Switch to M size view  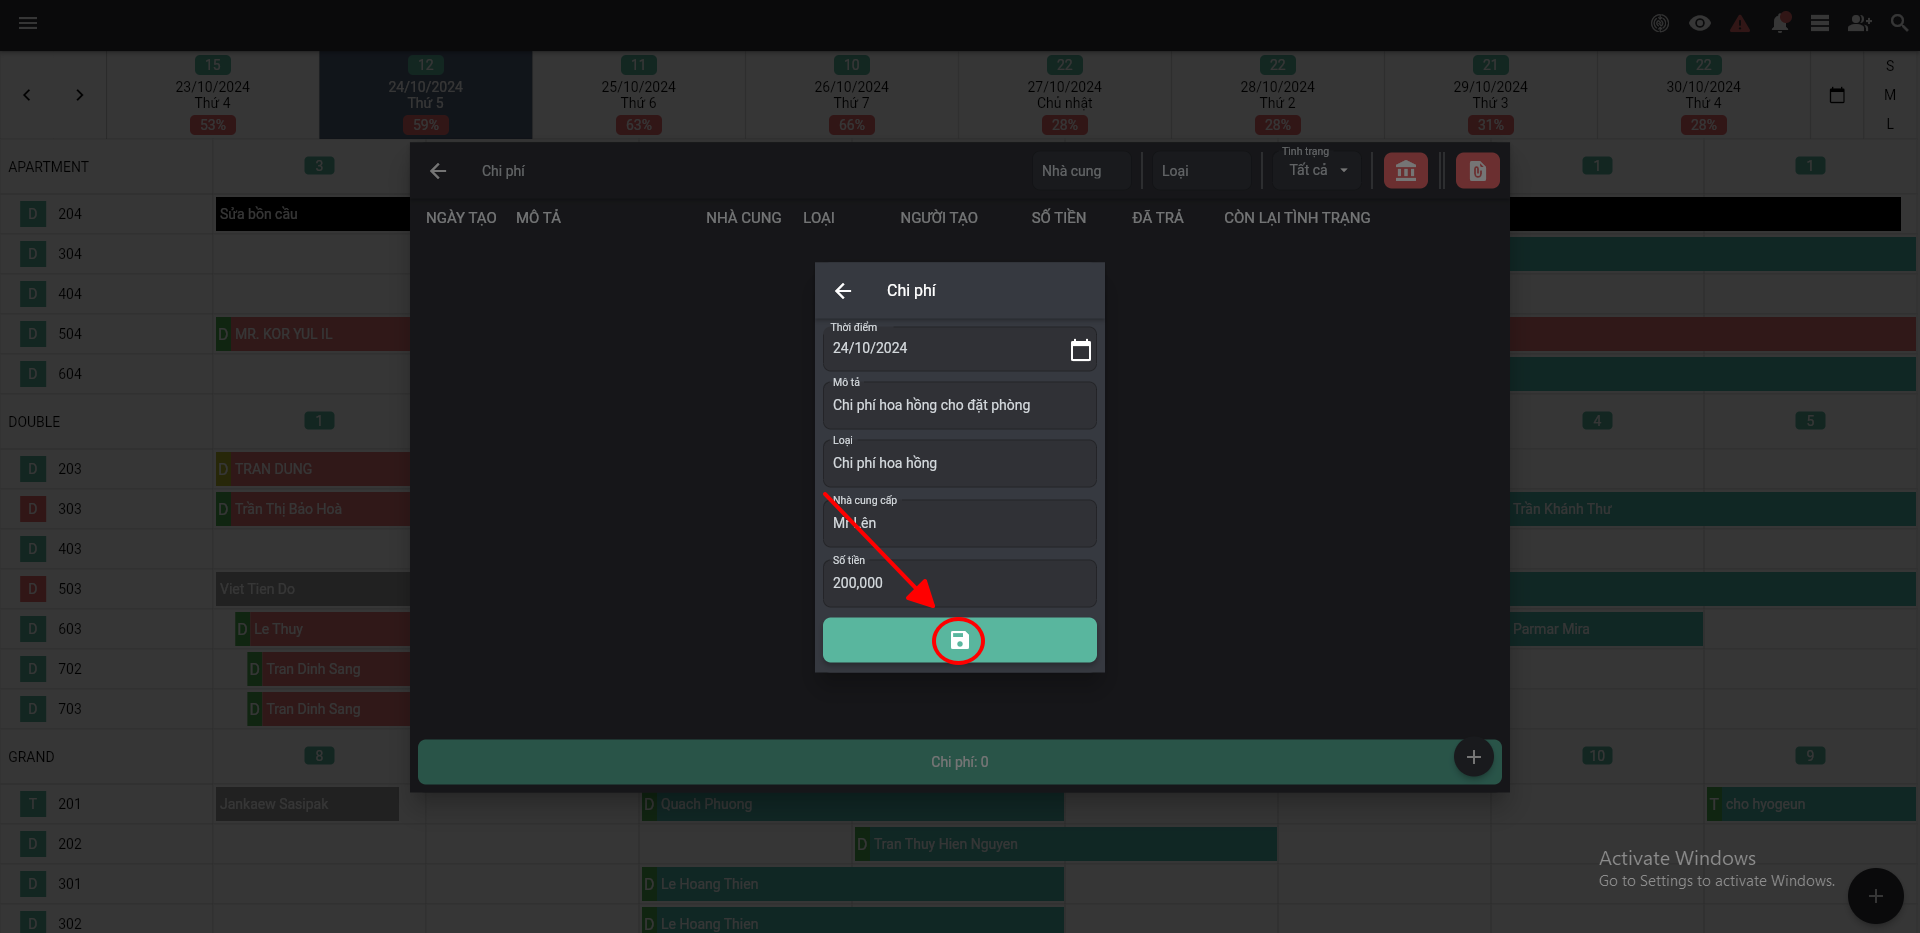click(x=1890, y=95)
